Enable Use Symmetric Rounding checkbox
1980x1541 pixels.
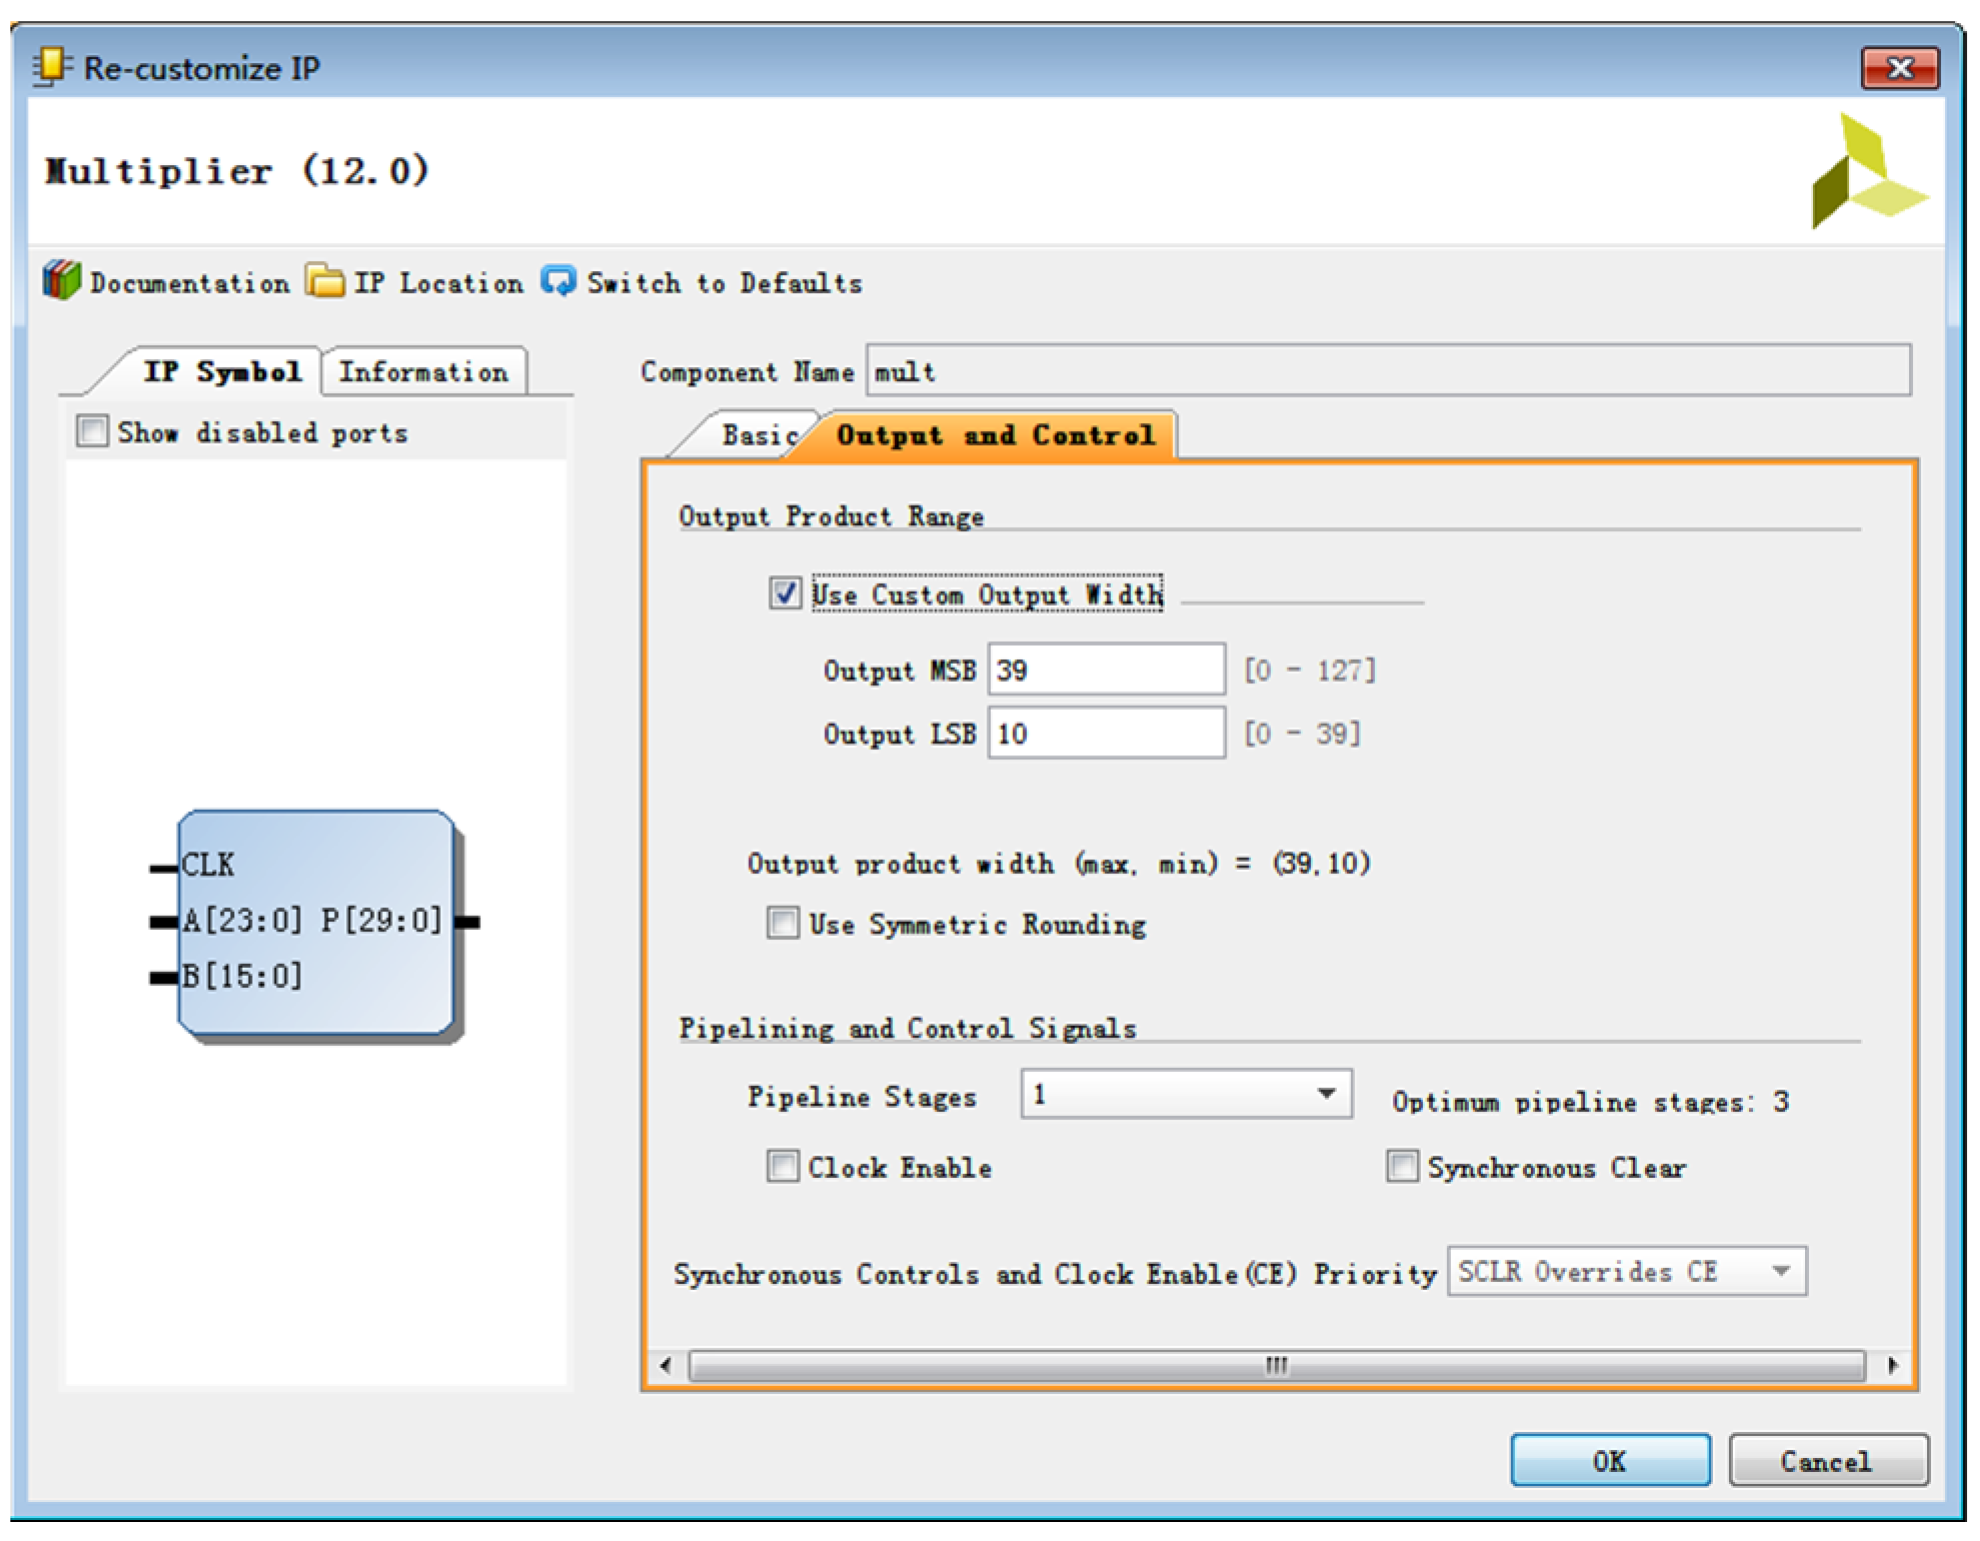(x=783, y=922)
